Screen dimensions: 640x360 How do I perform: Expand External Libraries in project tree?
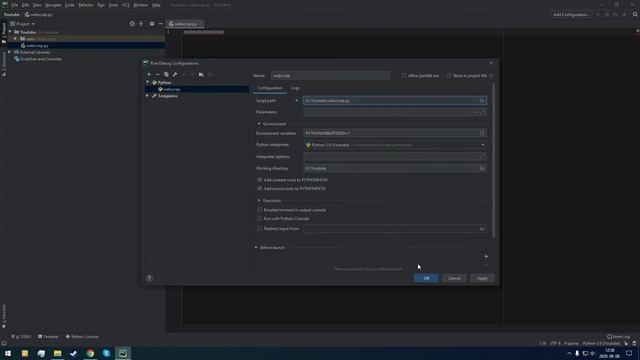[10, 52]
